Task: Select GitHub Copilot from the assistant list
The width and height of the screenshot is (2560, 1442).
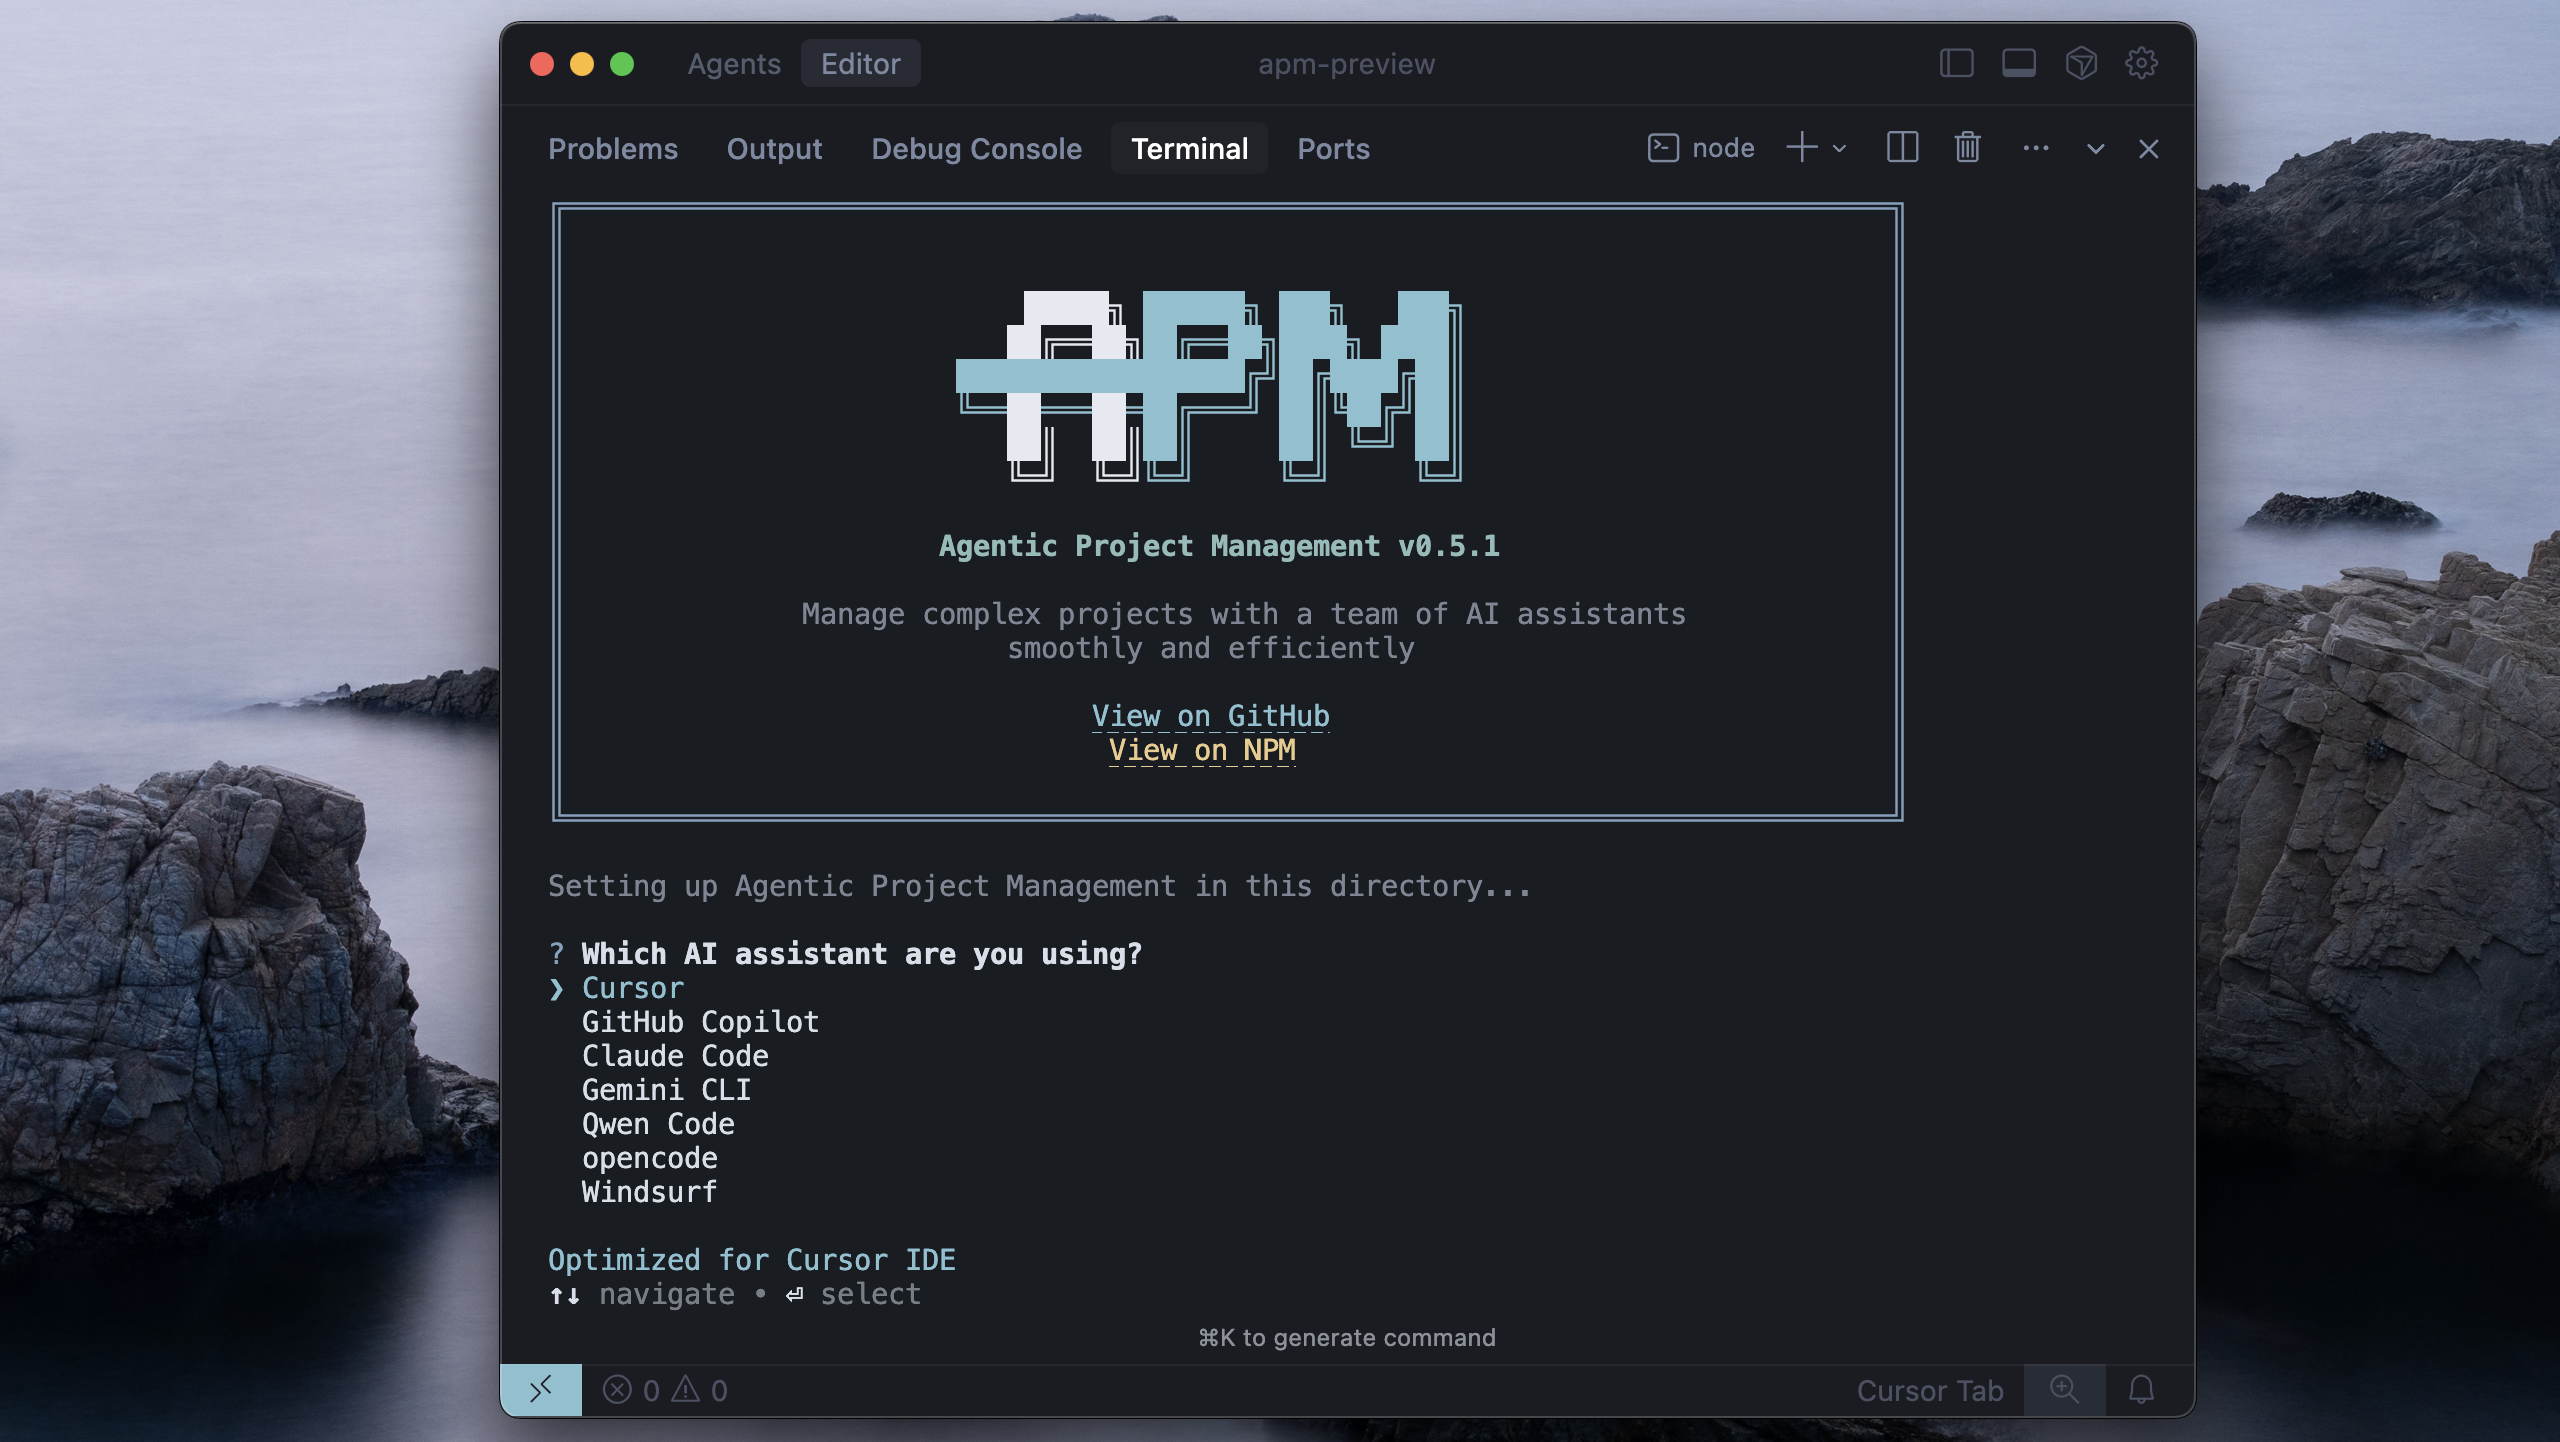Action: pyautogui.click(x=700, y=1022)
